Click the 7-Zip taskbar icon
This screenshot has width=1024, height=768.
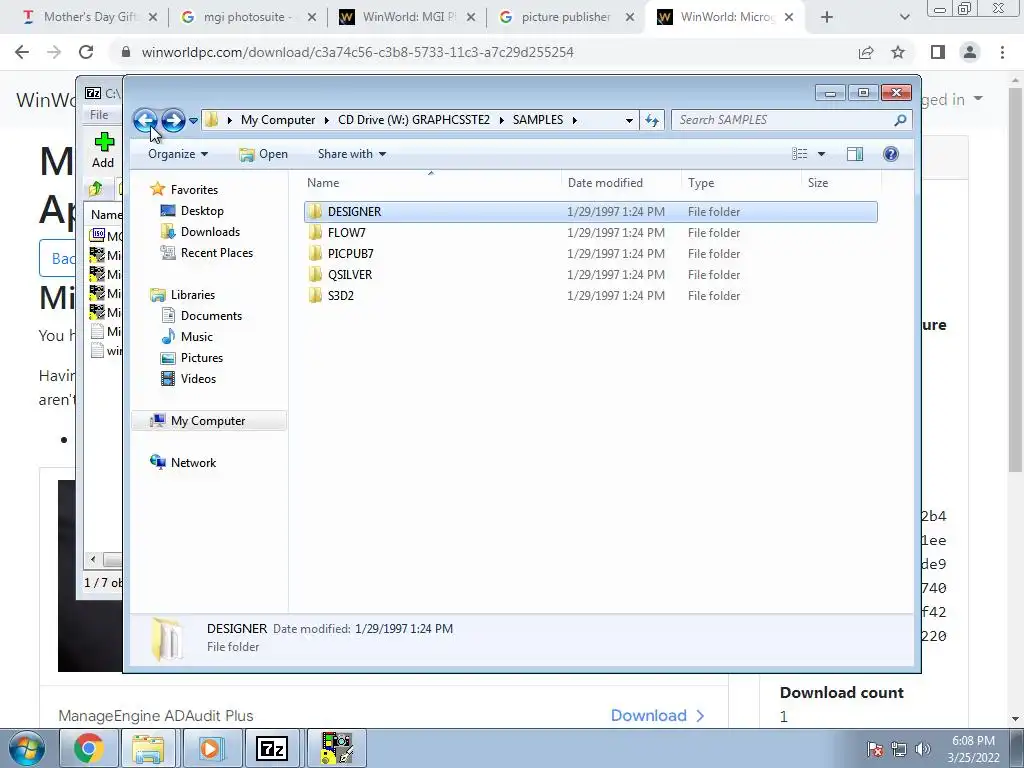272,748
